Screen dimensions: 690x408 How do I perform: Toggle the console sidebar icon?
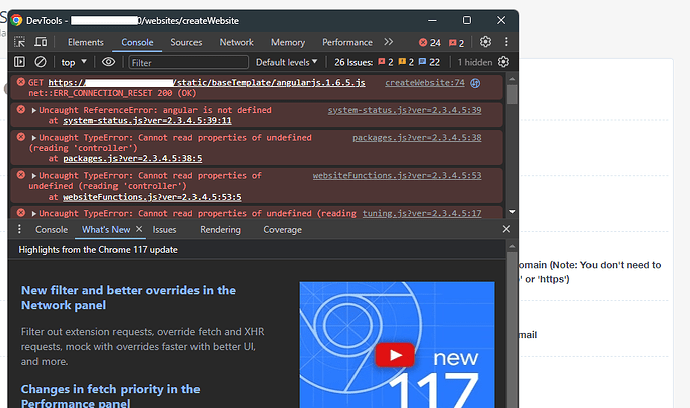19,62
